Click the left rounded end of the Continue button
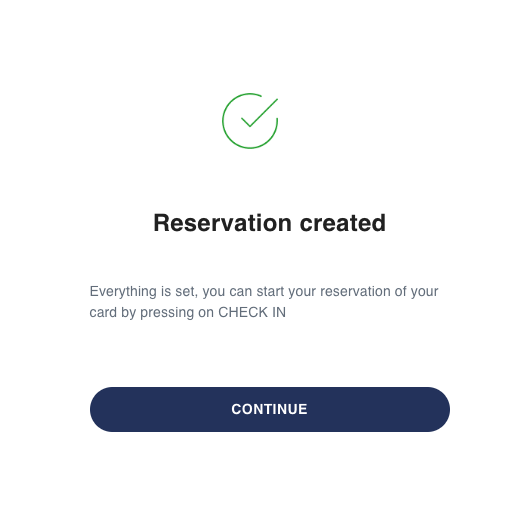 pos(103,409)
